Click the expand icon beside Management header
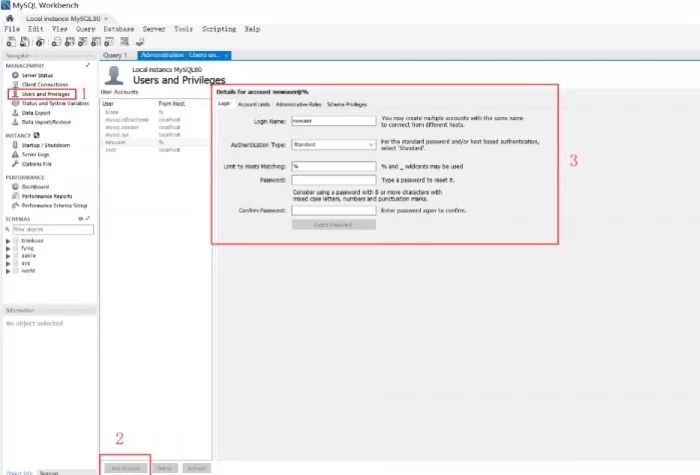700x475 pixels. (88, 65)
